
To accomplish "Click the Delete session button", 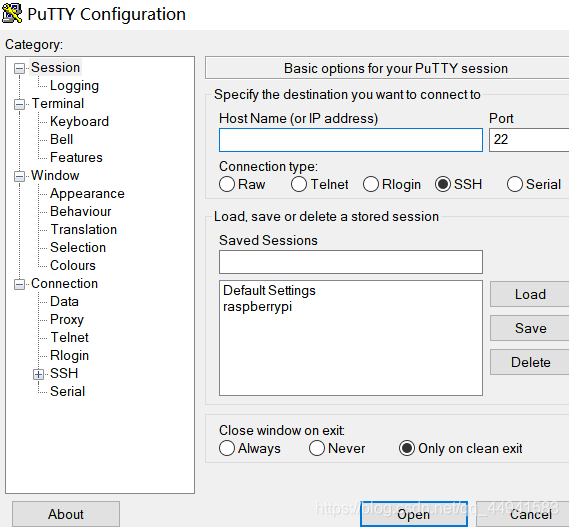I will tap(530, 362).
